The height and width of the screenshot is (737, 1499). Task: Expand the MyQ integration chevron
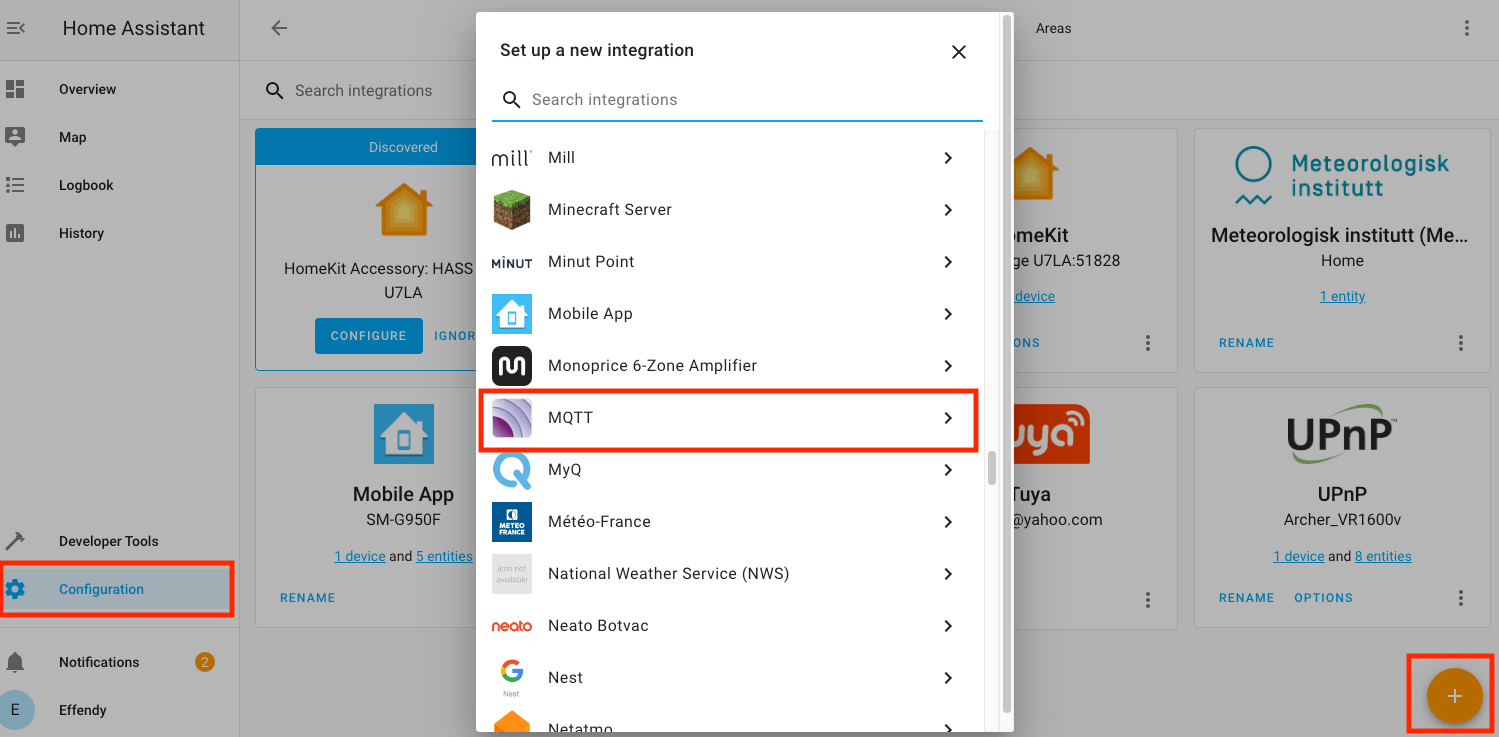click(x=948, y=470)
